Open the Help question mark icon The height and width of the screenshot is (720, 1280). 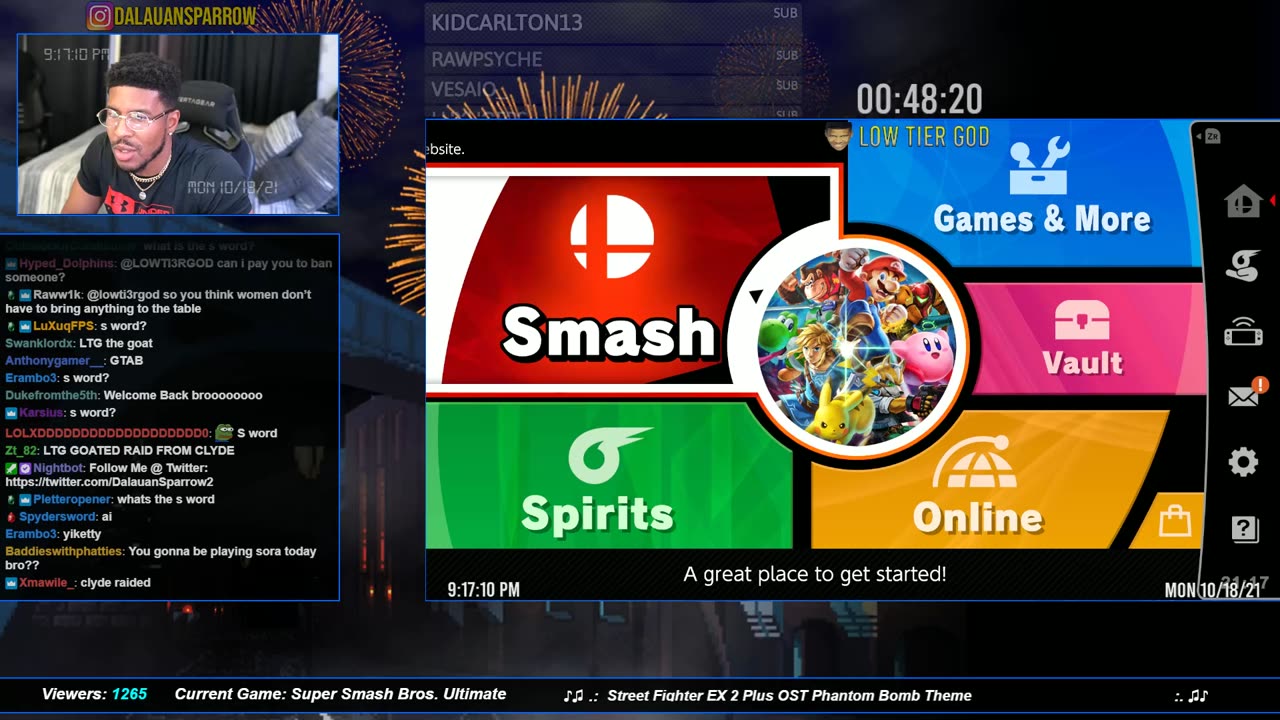1244,529
